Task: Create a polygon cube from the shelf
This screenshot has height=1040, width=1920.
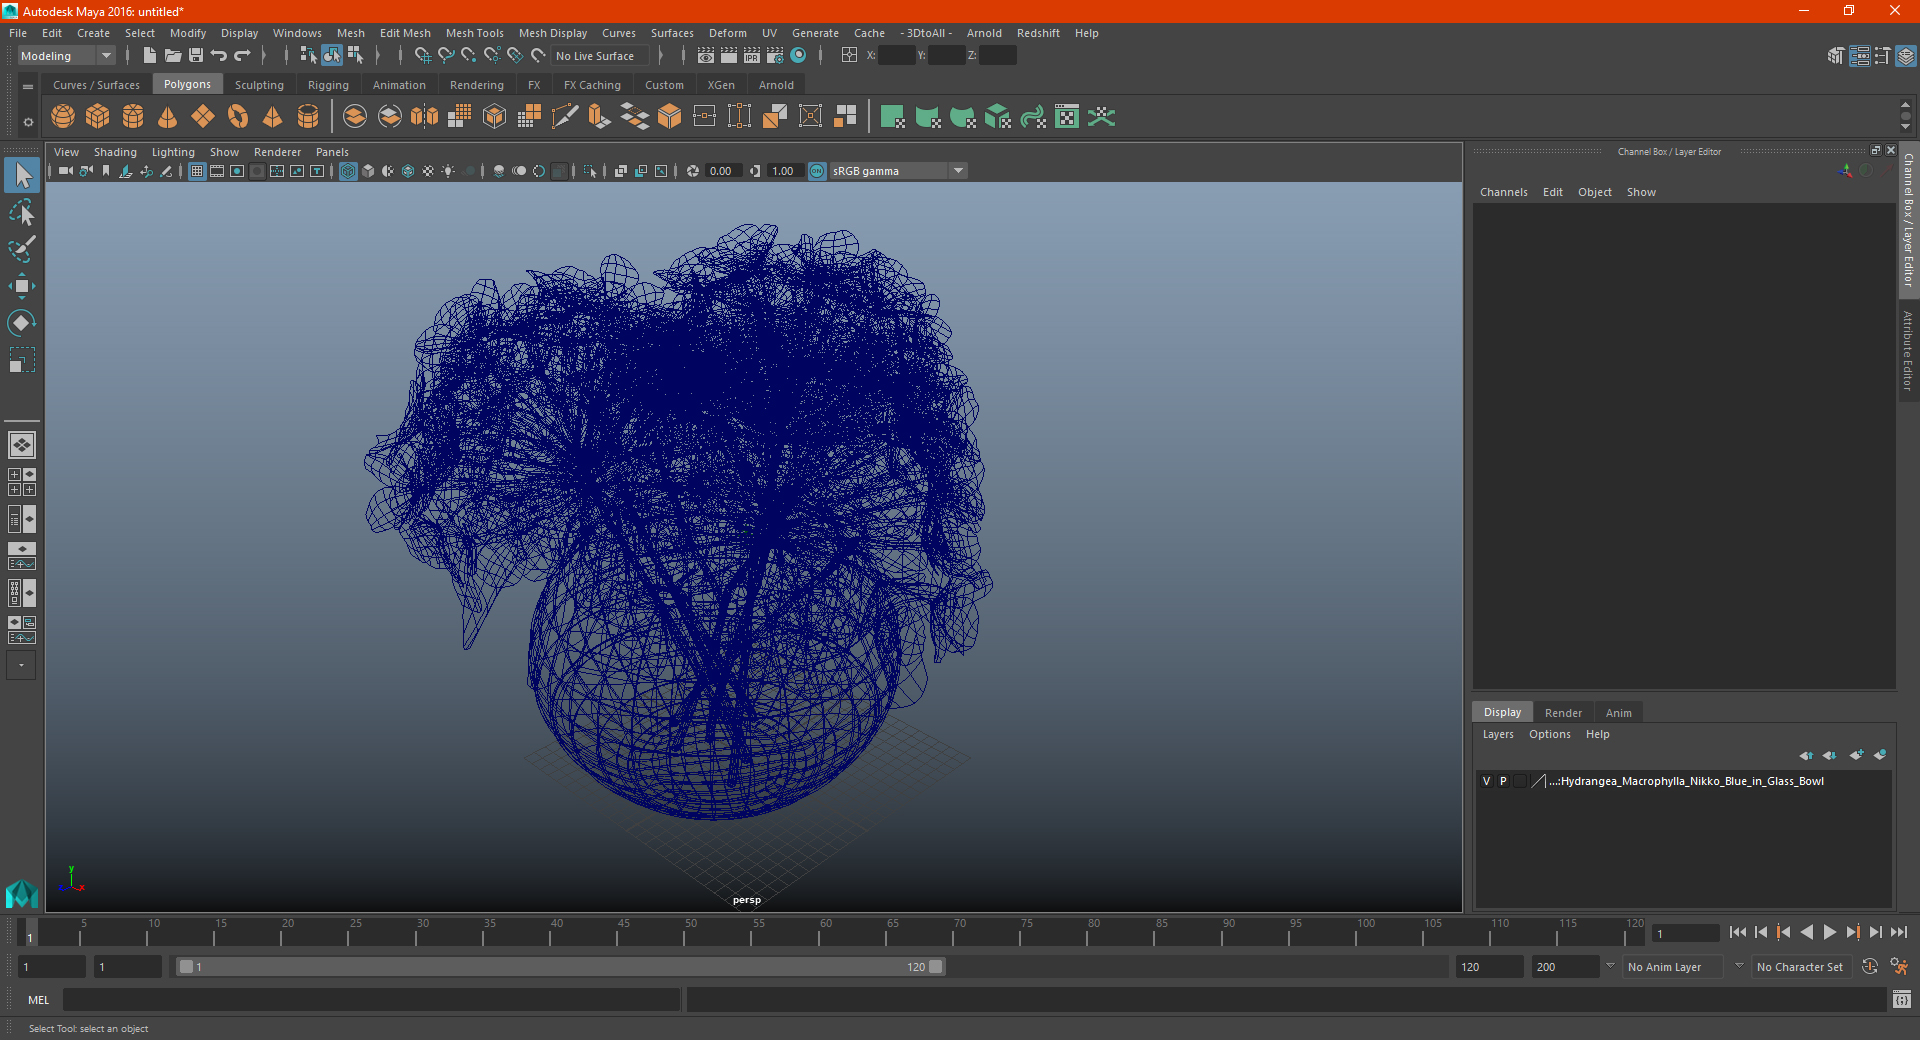Action: tap(98, 117)
